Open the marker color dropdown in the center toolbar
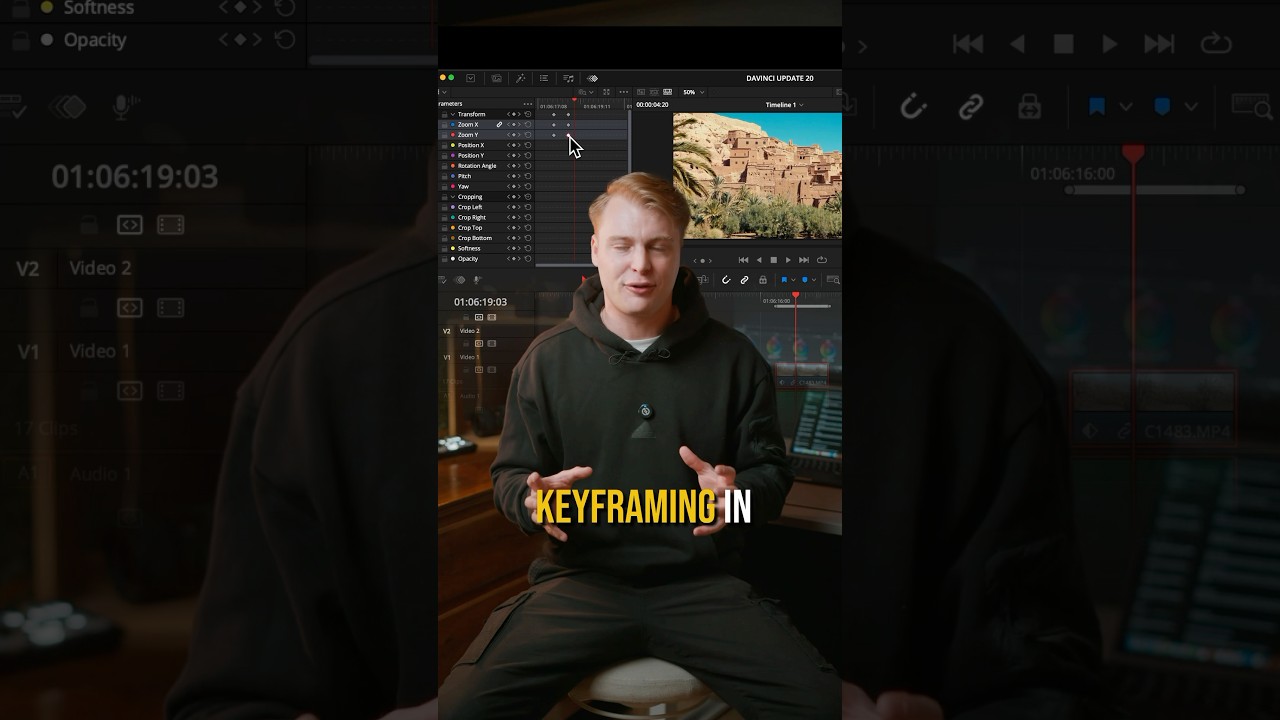This screenshot has height=720, width=1280. pyautogui.click(x=814, y=280)
